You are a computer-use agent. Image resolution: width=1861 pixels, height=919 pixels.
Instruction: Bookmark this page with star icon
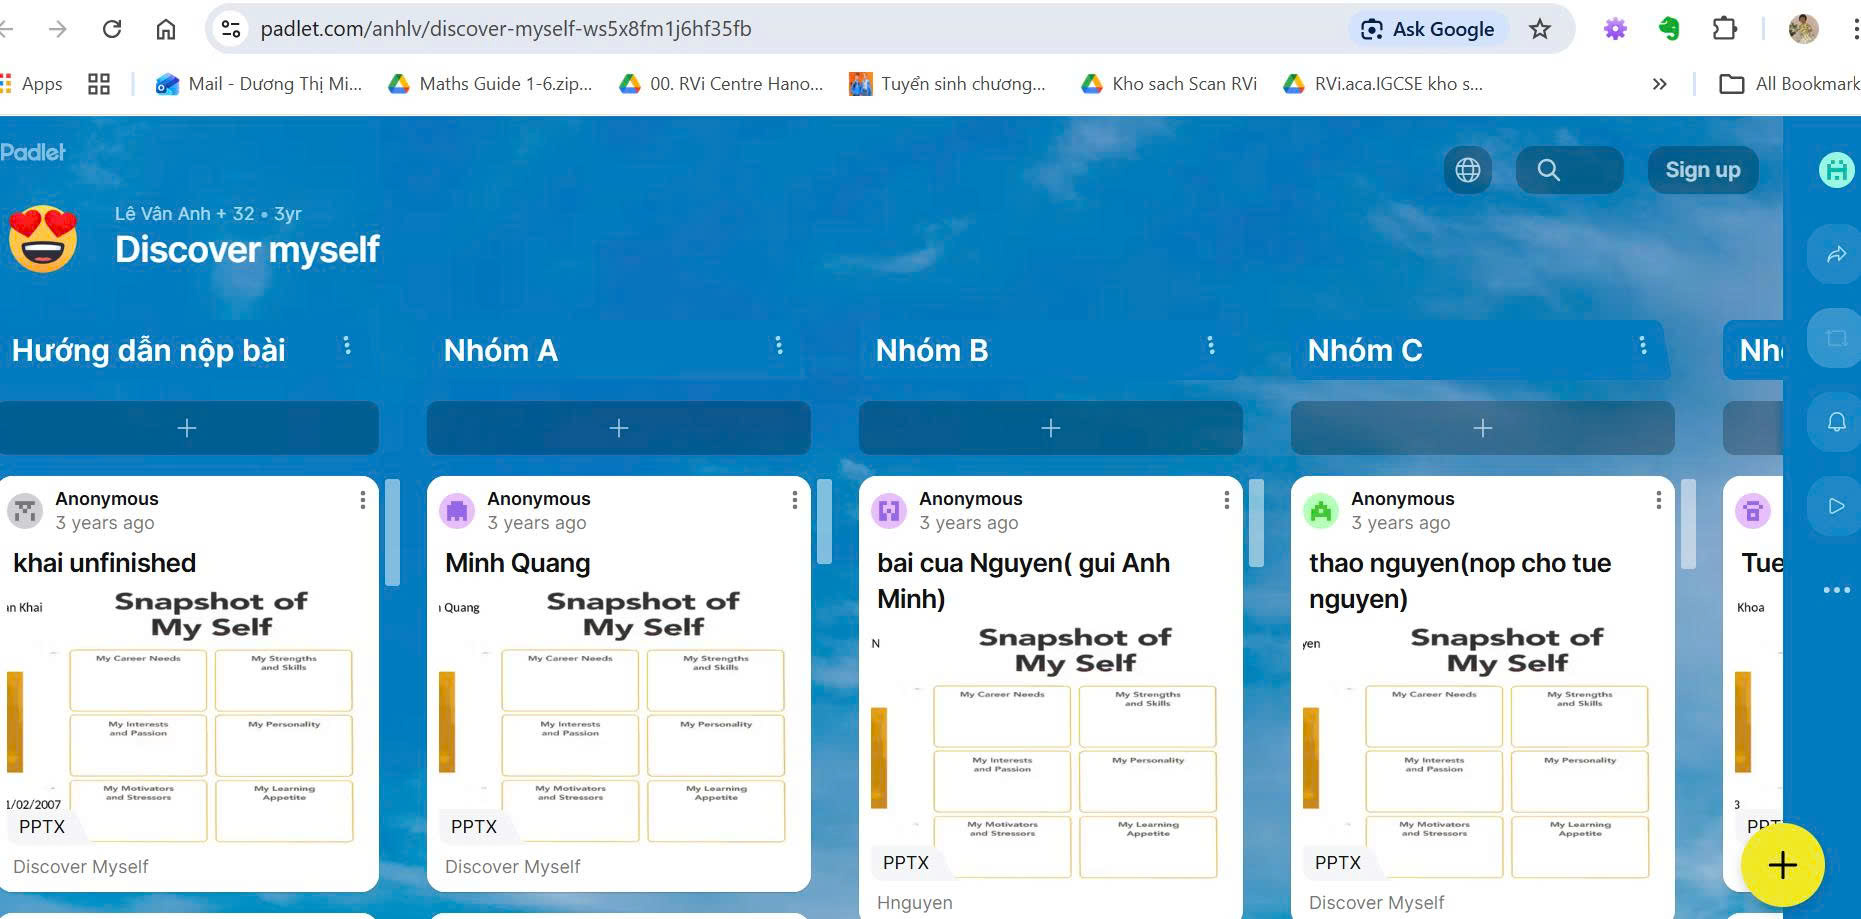click(x=1539, y=29)
